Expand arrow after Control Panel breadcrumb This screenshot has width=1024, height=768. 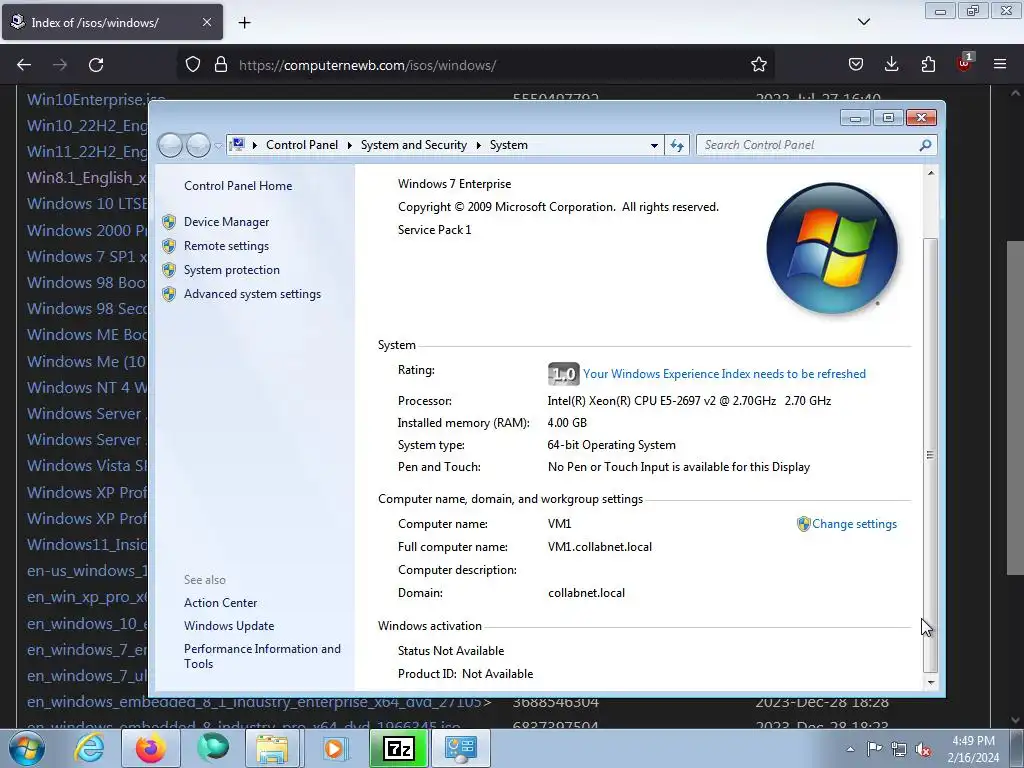click(349, 145)
